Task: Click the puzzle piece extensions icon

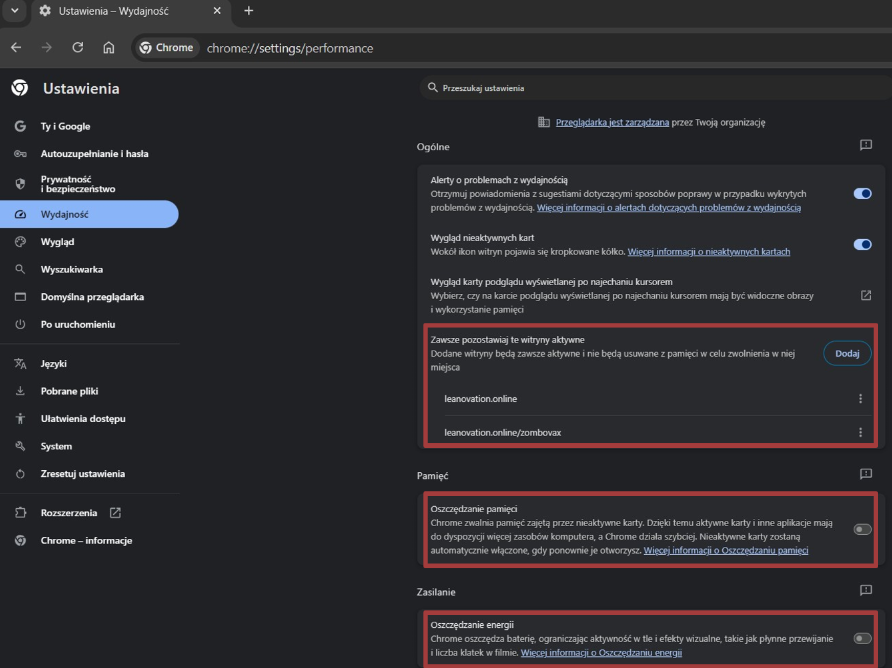Action: pos(20,513)
